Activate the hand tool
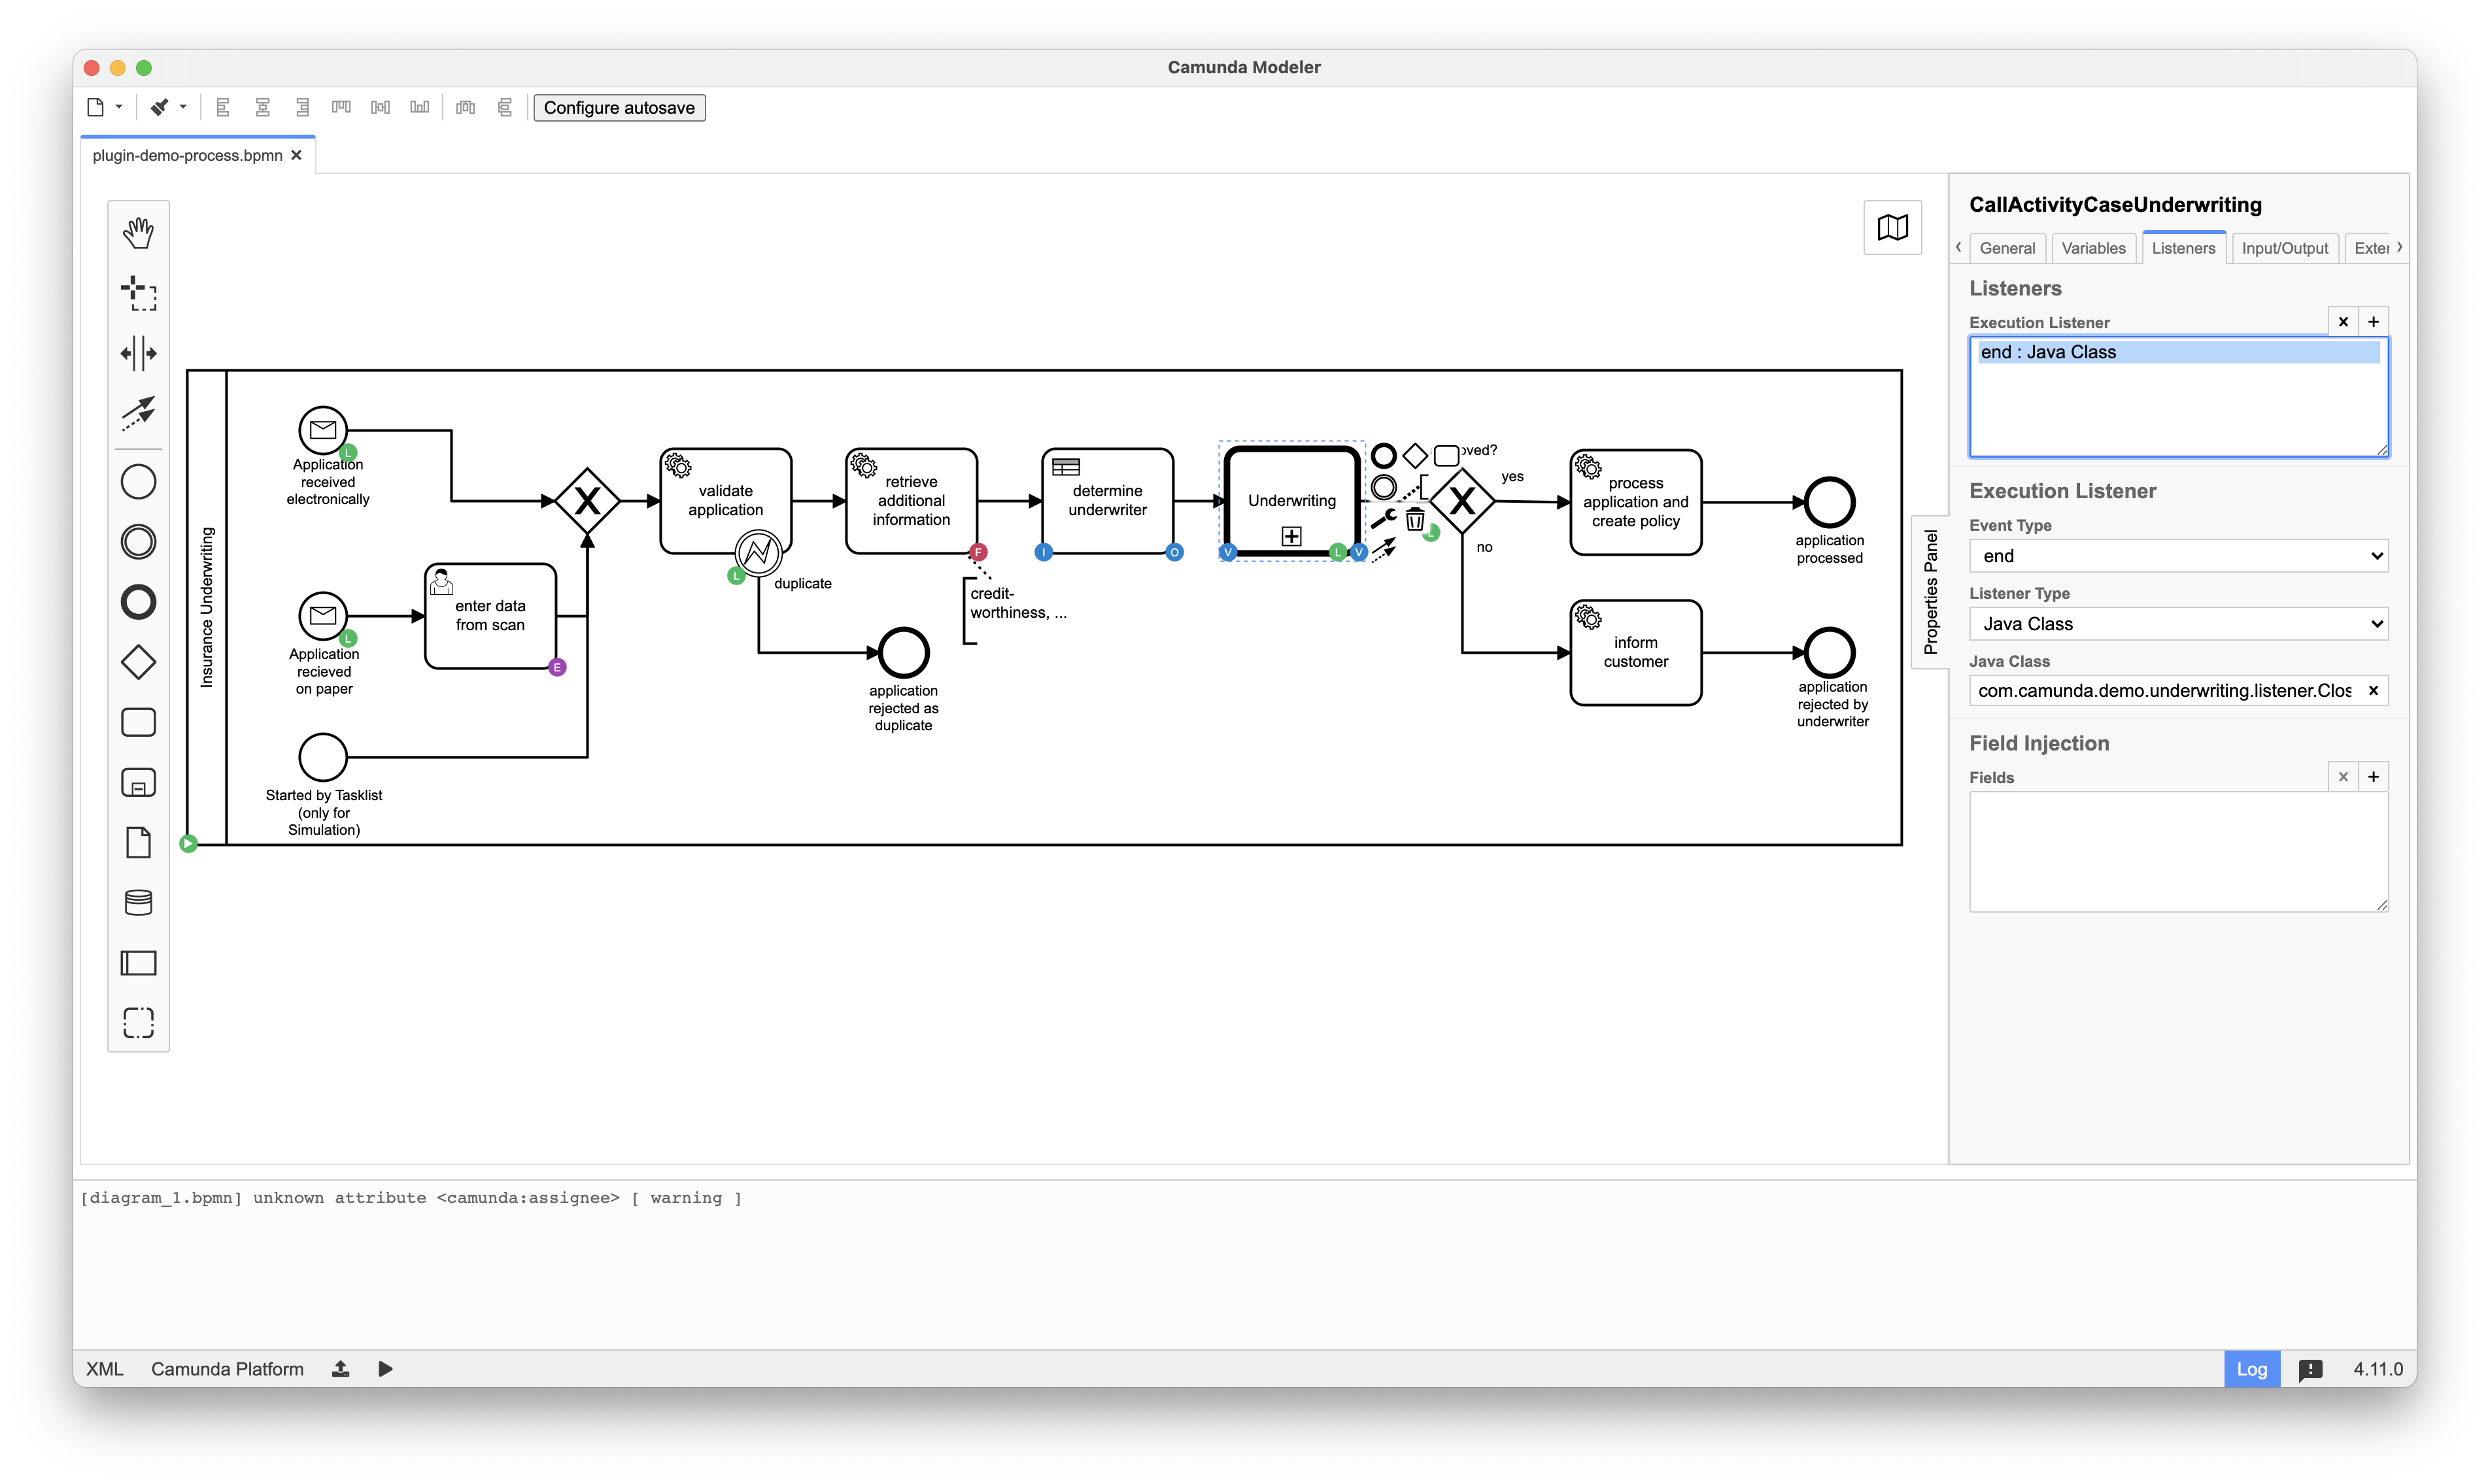The height and width of the screenshot is (1484, 2490). (138, 233)
